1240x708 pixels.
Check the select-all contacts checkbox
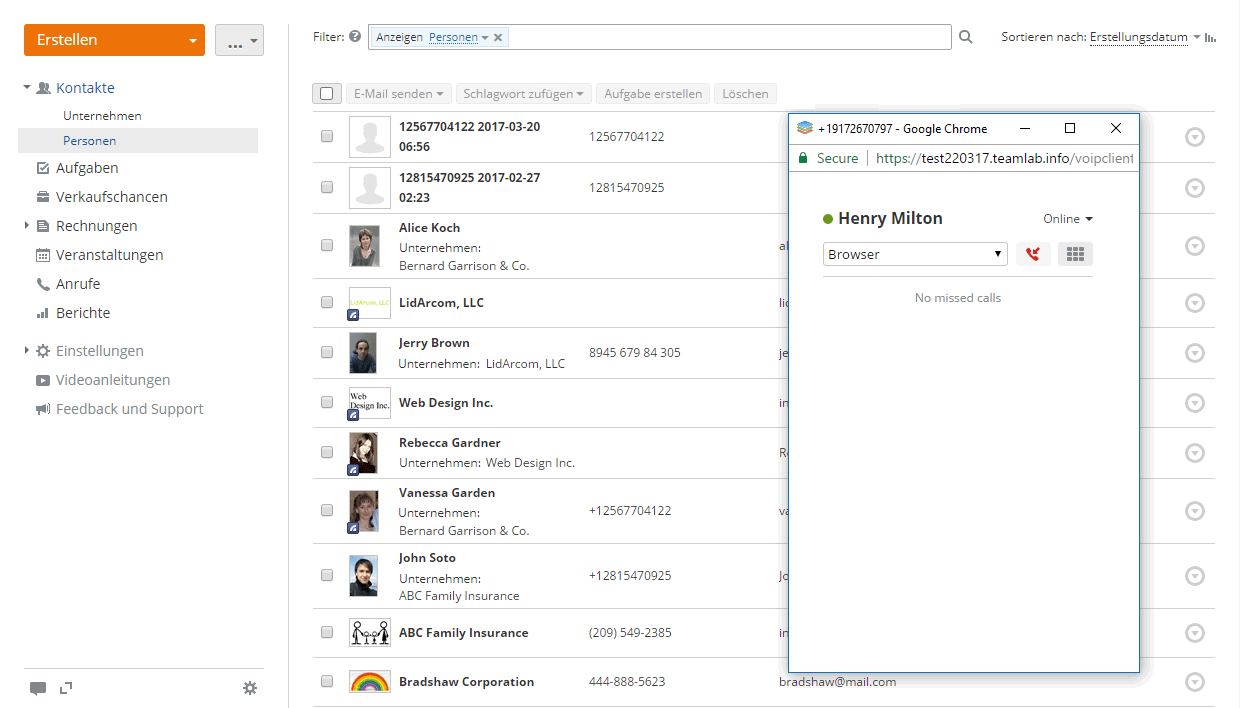click(327, 94)
